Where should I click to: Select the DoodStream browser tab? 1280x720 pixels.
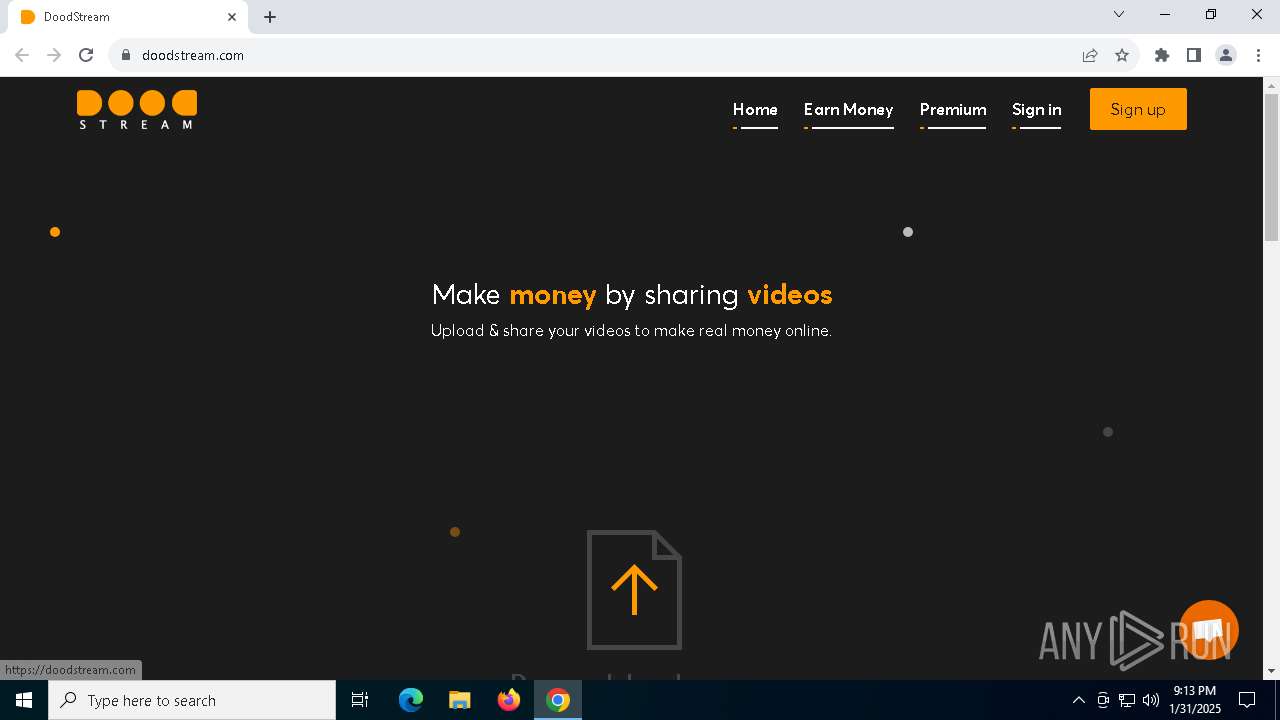[x=127, y=17]
